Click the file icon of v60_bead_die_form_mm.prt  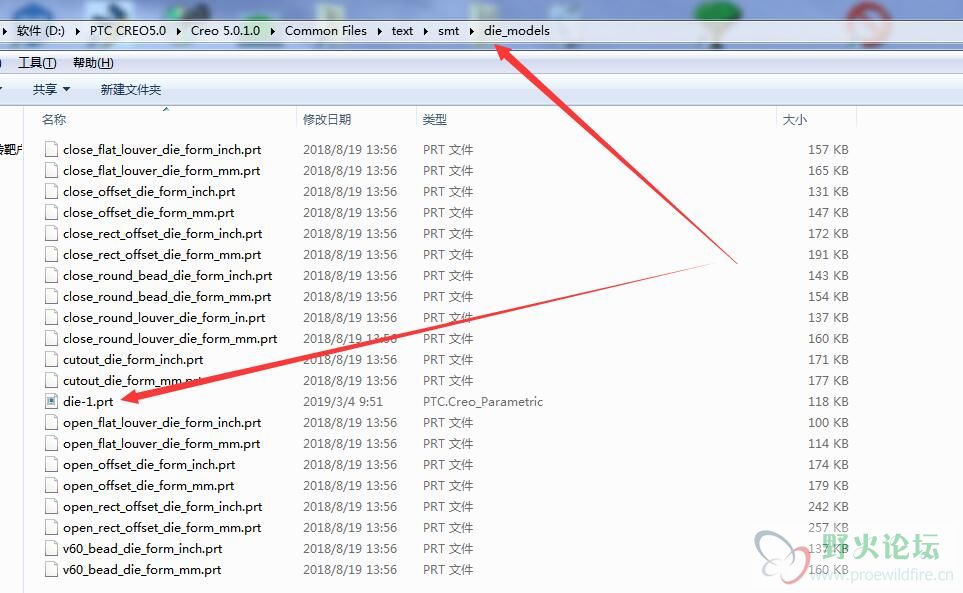coord(52,569)
